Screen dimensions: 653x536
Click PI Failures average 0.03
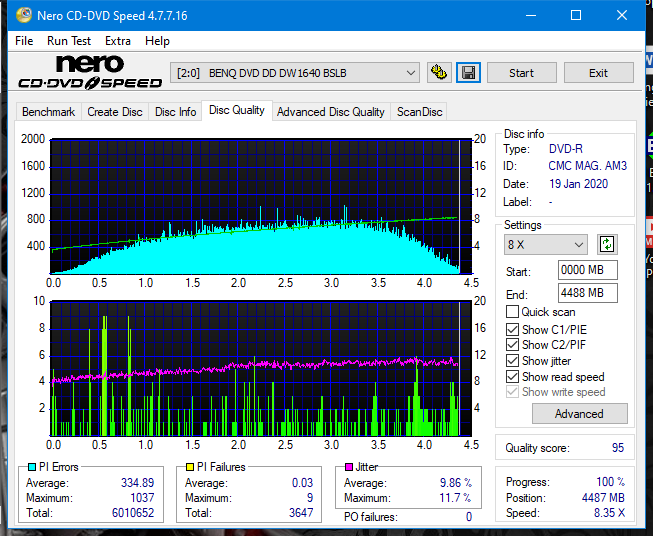pos(302,483)
